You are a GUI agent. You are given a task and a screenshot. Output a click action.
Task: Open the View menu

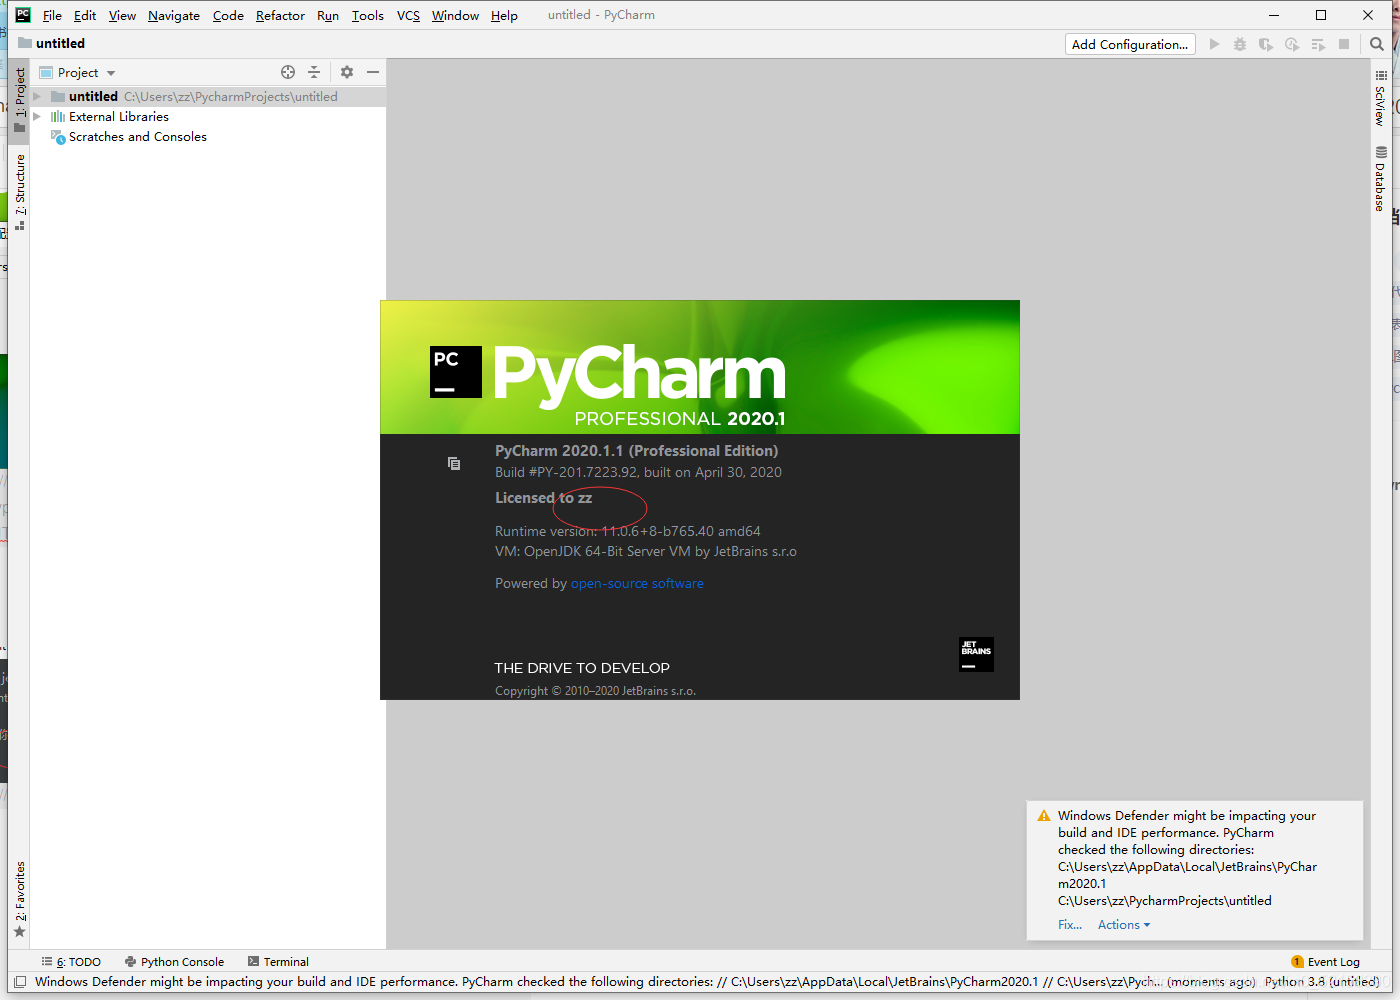click(122, 15)
